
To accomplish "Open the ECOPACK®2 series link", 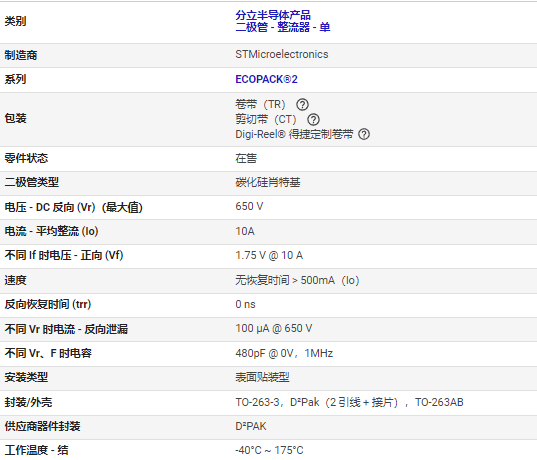I will (266, 79).
